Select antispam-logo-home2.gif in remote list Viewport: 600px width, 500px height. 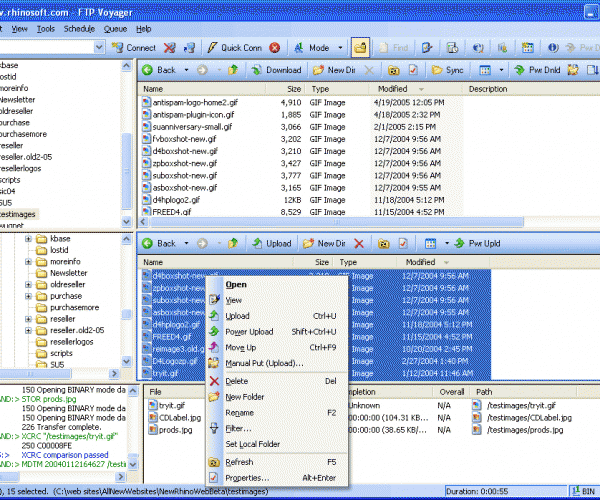(195, 103)
